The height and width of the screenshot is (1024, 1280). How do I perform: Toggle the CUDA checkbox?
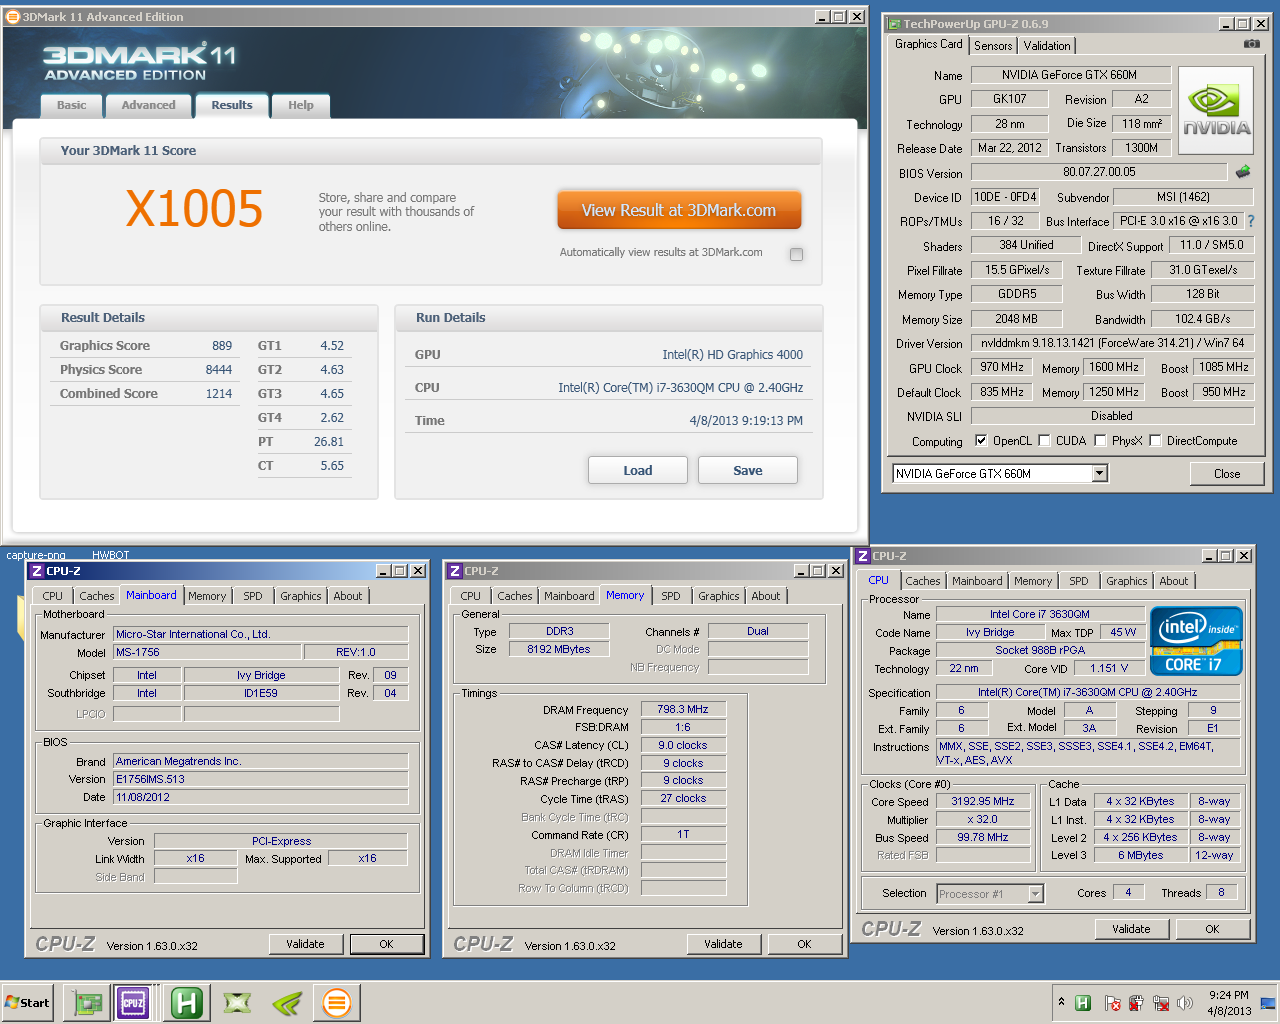pyautogui.click(x=1044, y=441)
